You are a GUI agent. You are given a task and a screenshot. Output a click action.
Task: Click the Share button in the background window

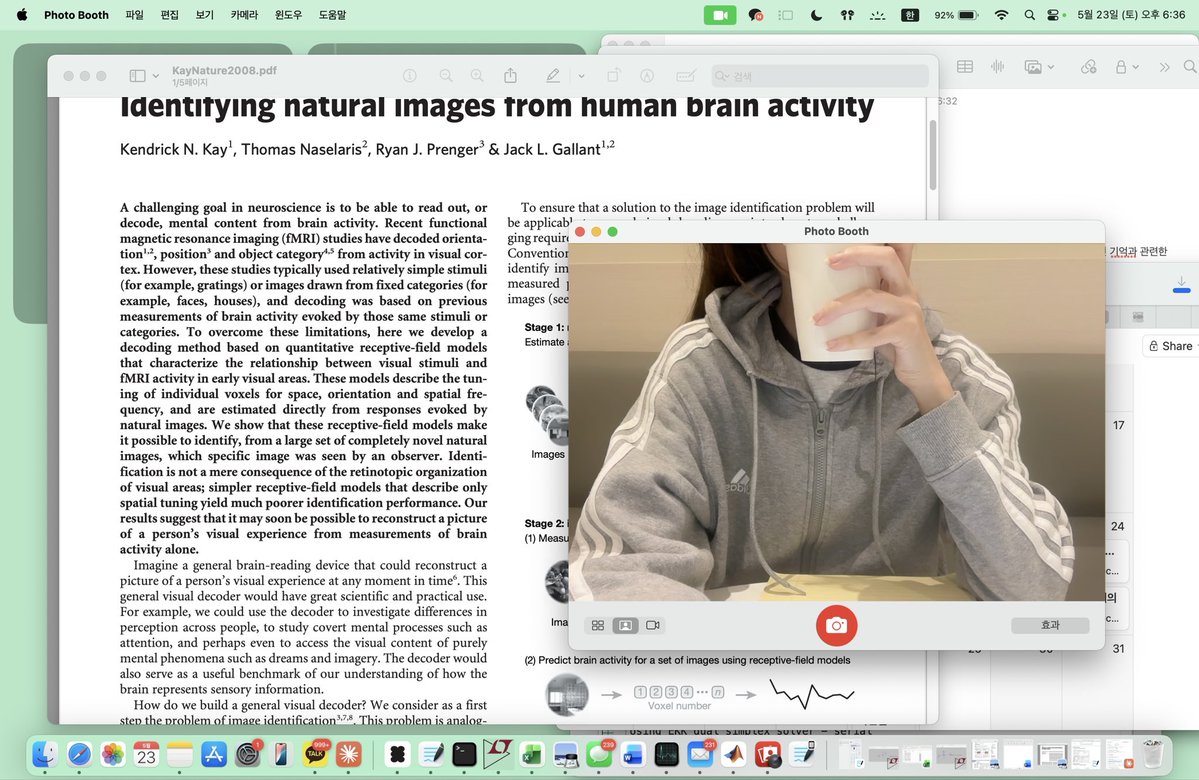(1171, 346)
